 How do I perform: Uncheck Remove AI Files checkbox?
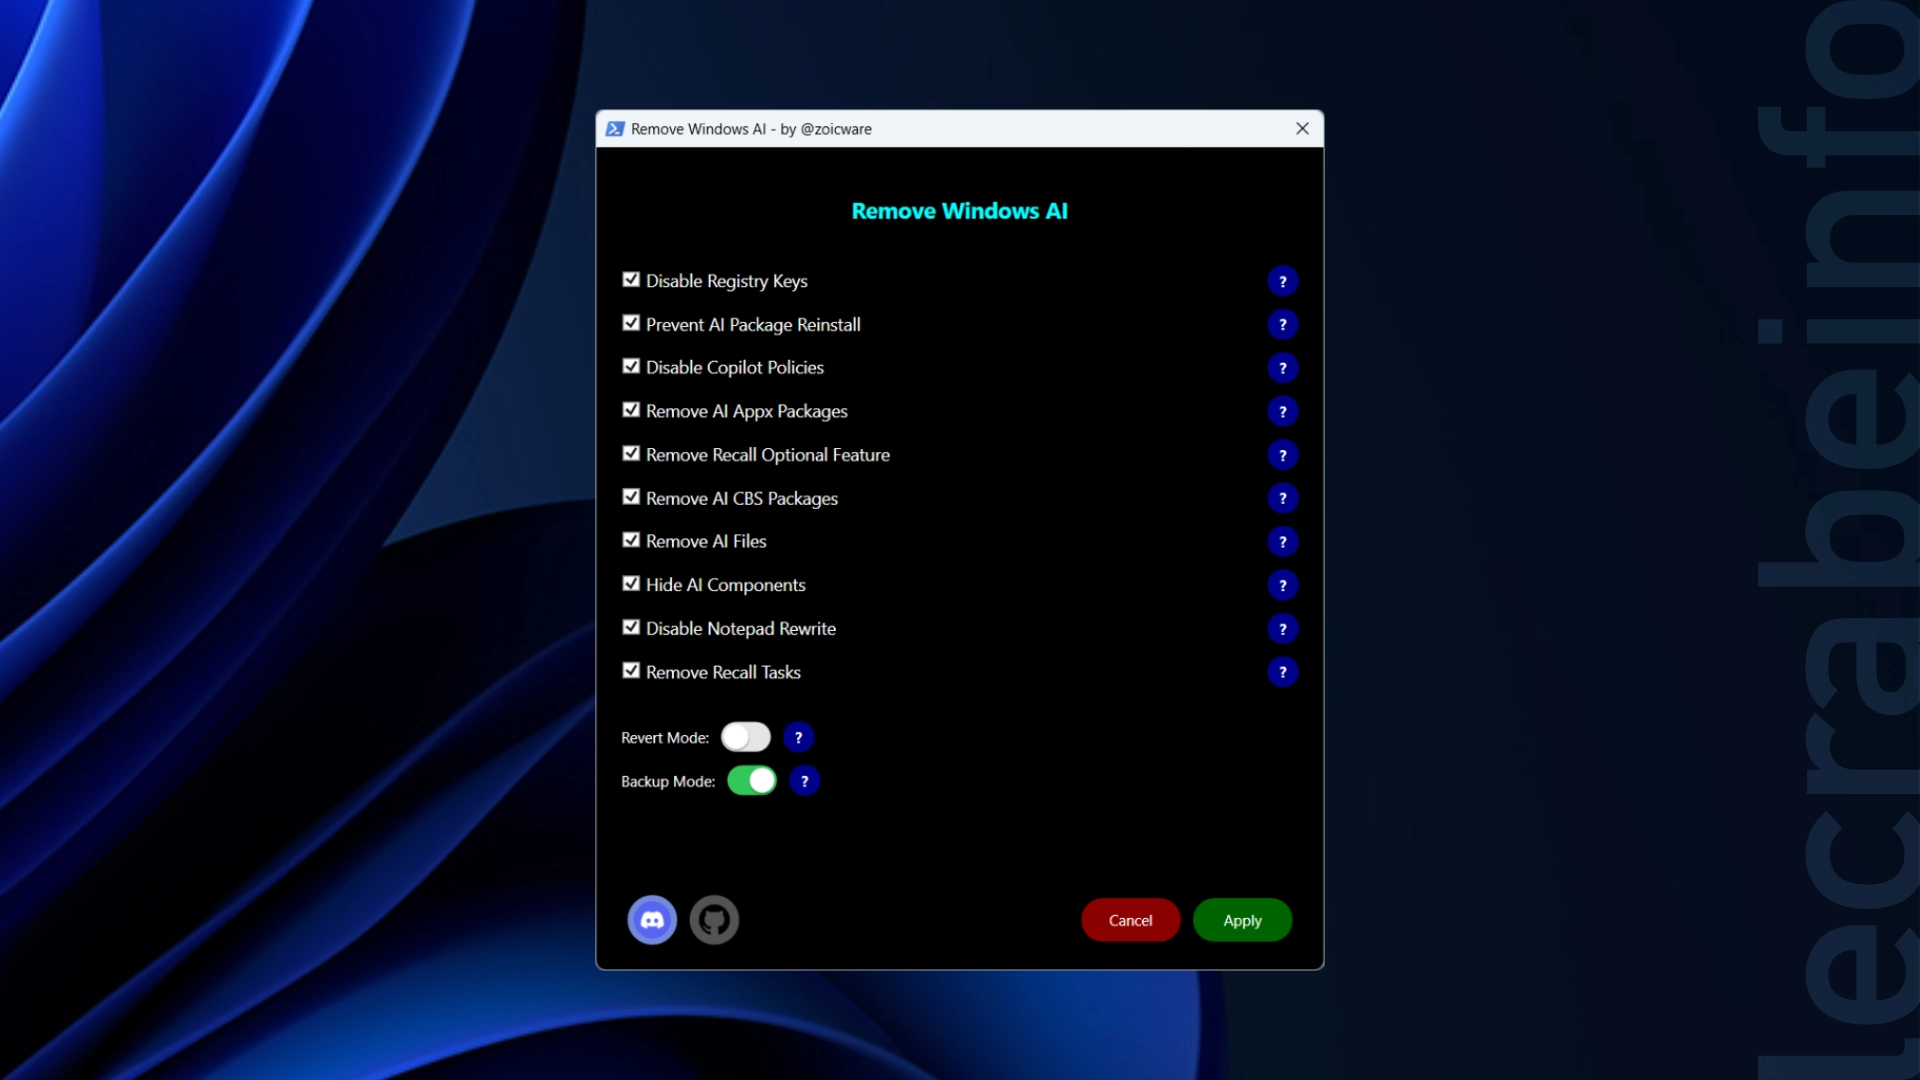click(x=631, y=540)
